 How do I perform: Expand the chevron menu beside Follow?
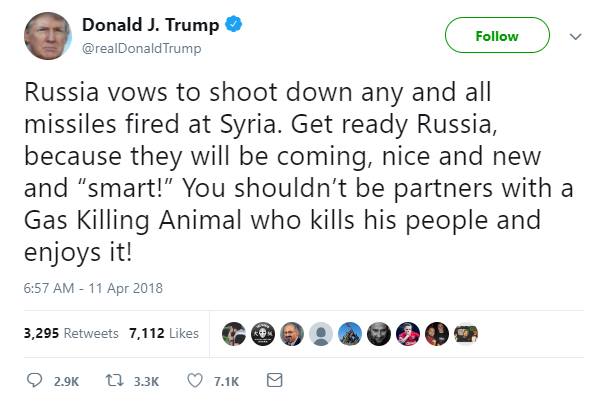point(575,35)
